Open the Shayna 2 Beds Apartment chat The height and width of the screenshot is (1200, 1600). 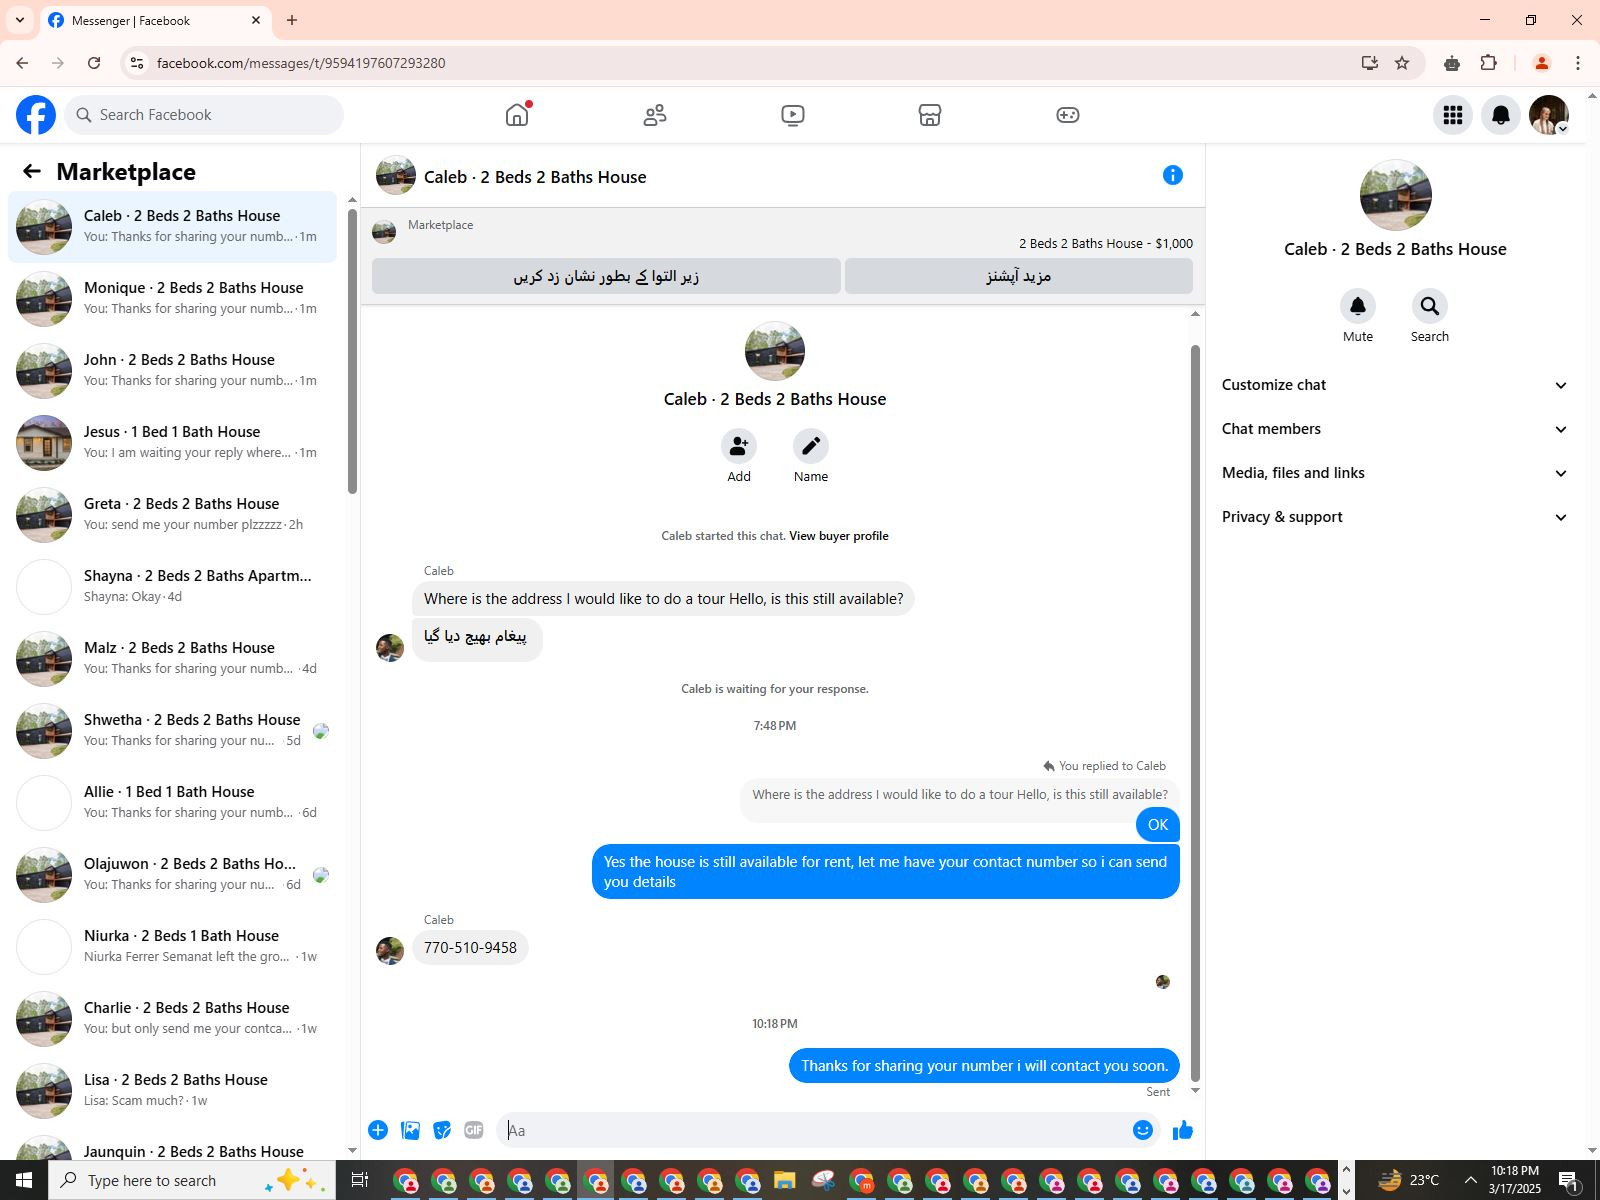coord(172,587)
